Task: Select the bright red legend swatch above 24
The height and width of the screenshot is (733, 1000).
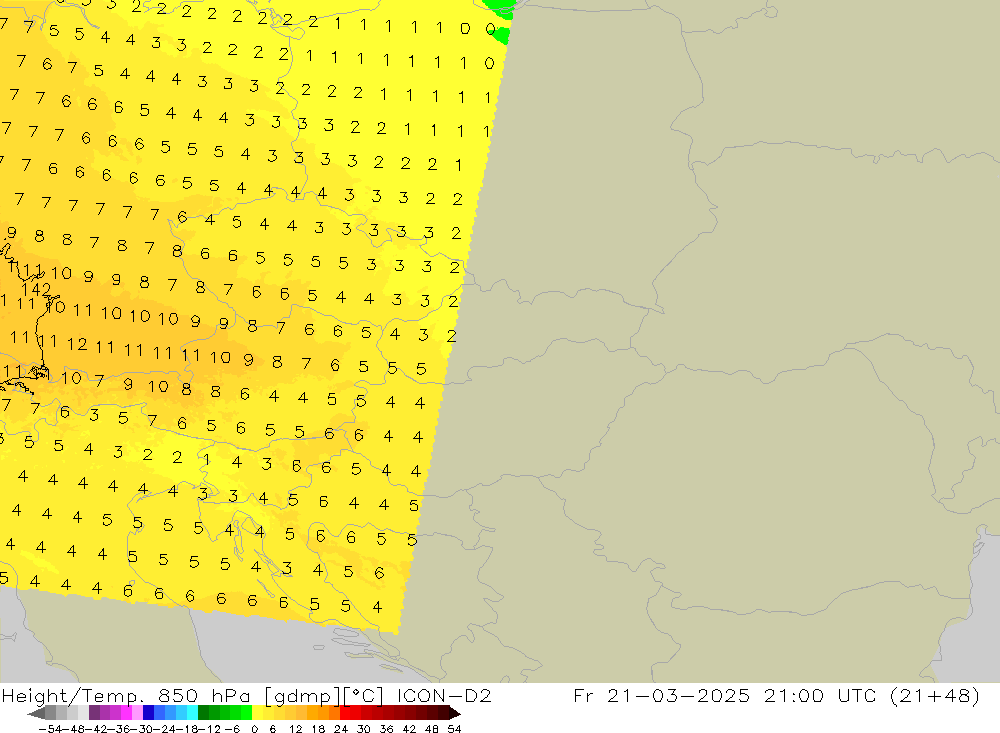Action: click(345, 713)
